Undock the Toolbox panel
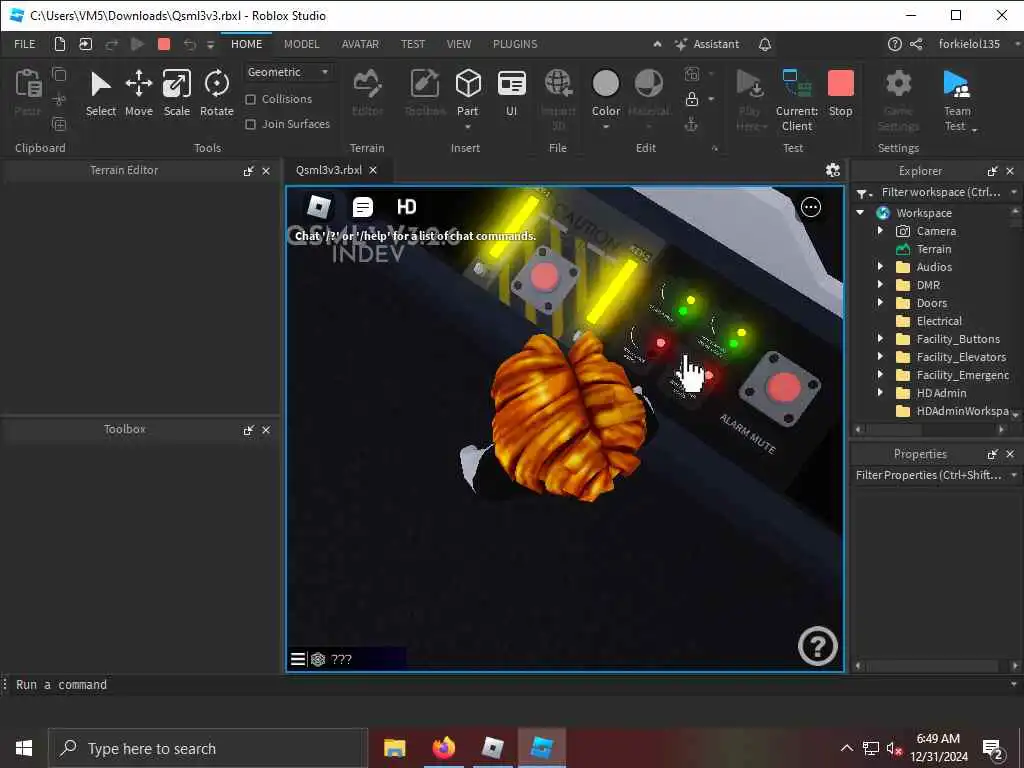 point(249,430)
